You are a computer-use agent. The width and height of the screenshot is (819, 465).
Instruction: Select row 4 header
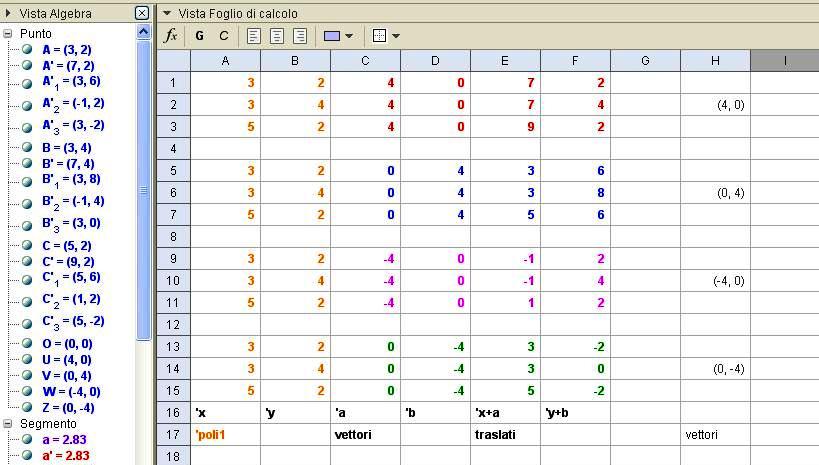coord(173,149)
